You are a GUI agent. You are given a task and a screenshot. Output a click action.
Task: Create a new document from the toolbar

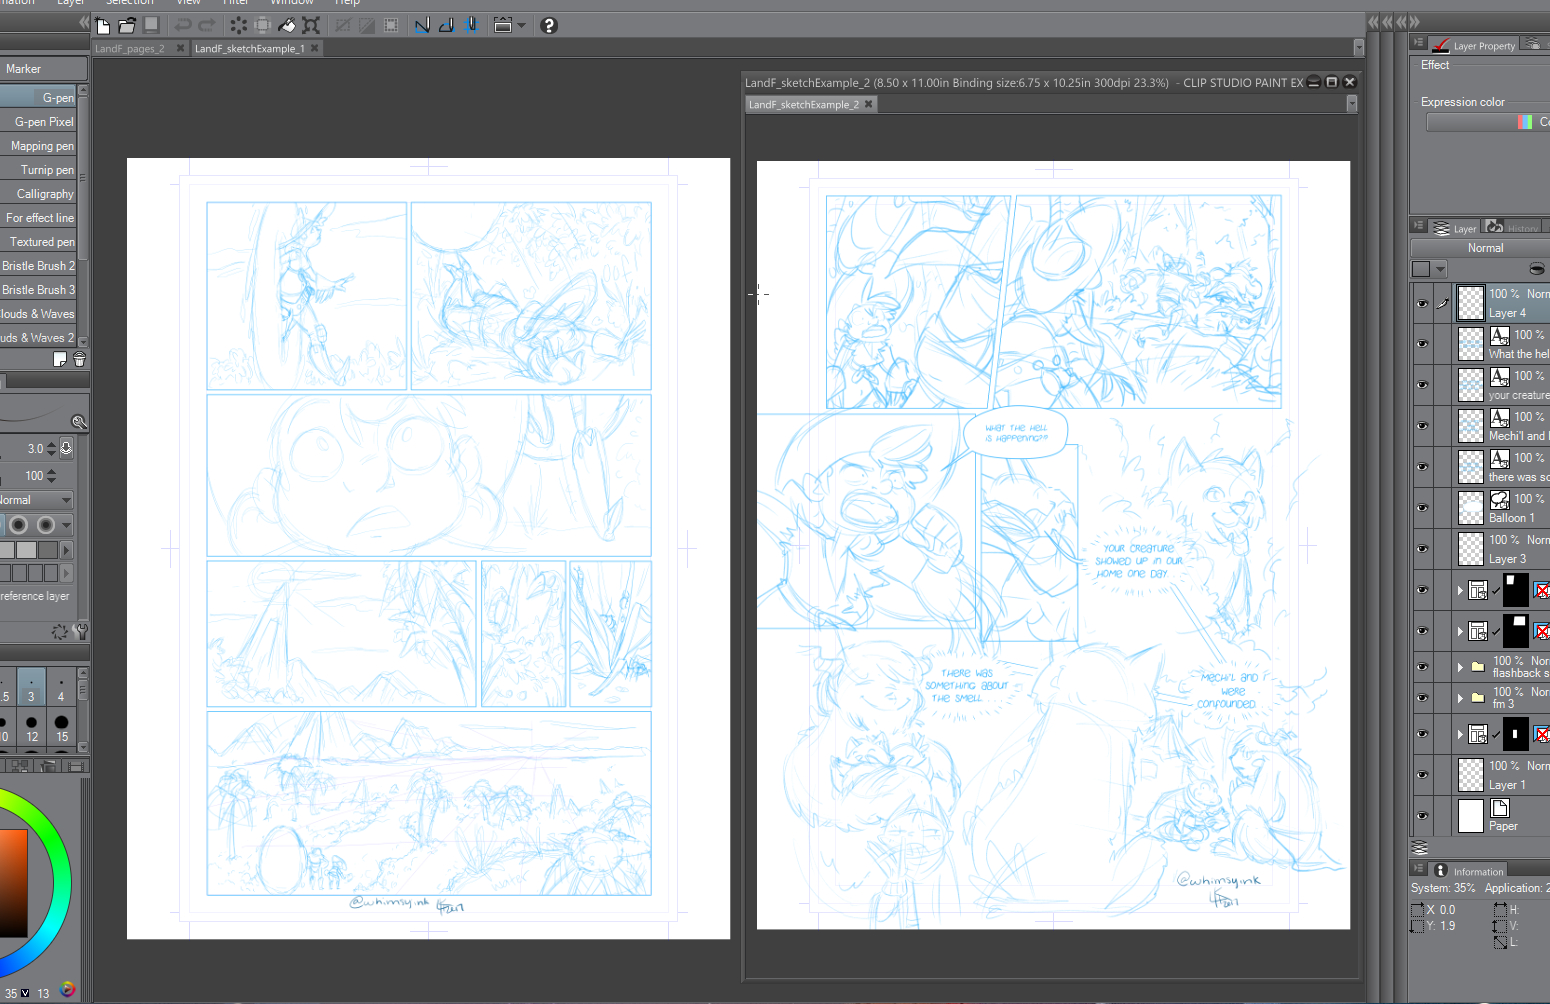coord(103,25)
